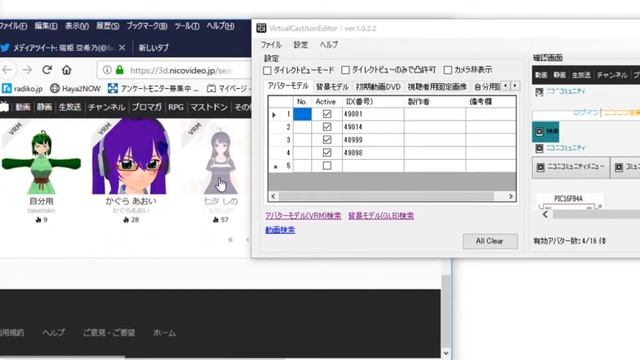Enable ダイレクトビューモード checkbox

(x=267, y=71)
